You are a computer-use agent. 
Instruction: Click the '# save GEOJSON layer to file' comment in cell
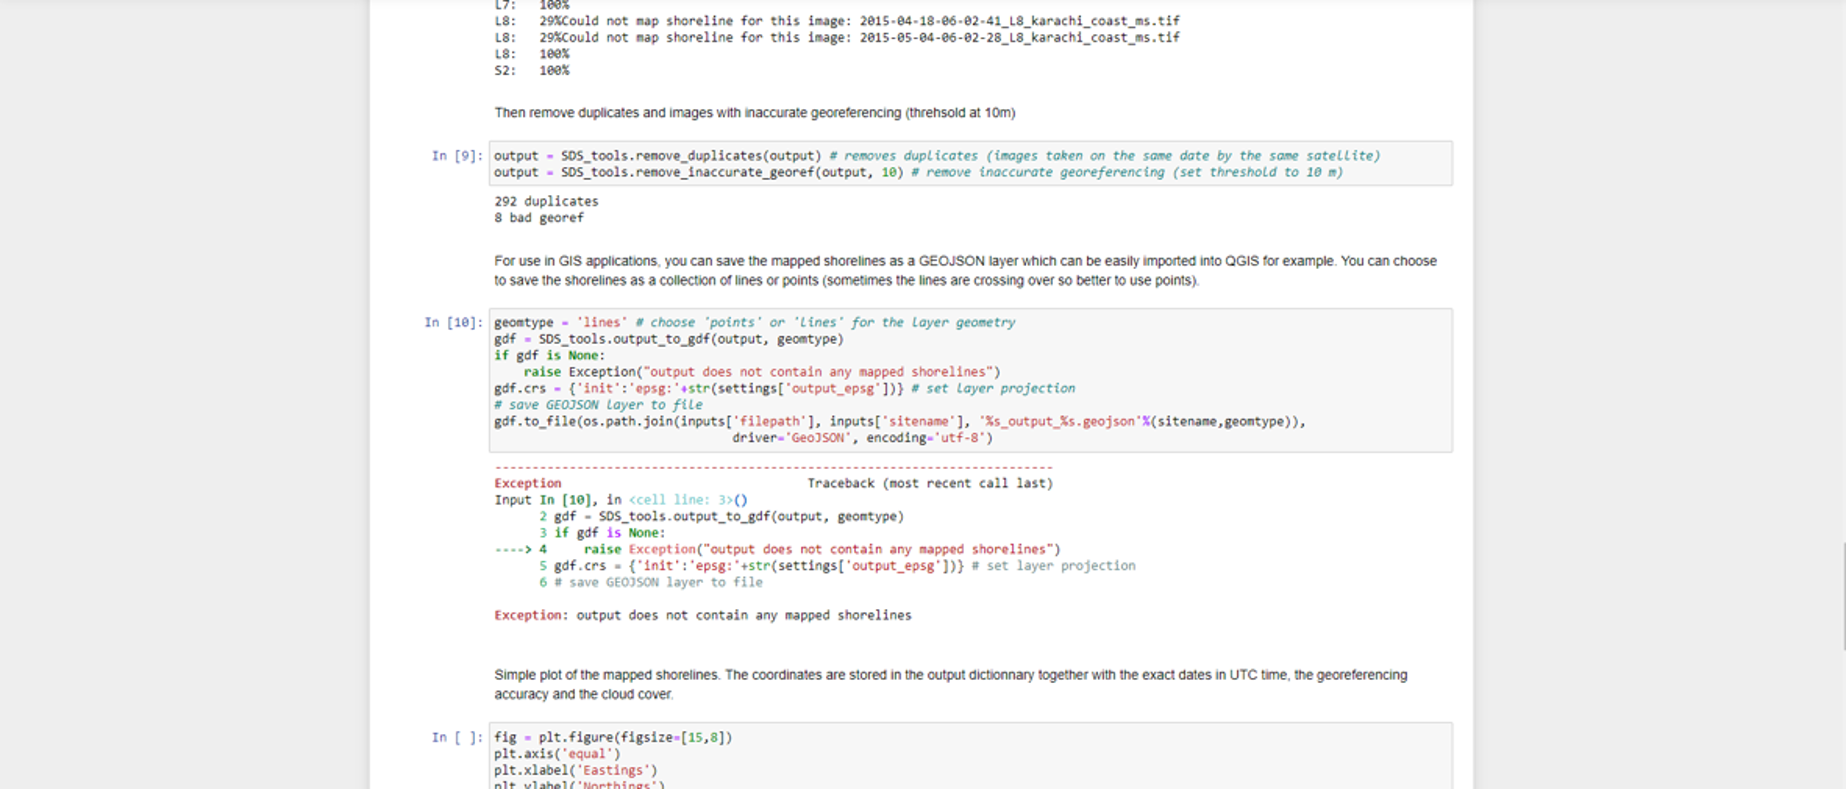598,405
